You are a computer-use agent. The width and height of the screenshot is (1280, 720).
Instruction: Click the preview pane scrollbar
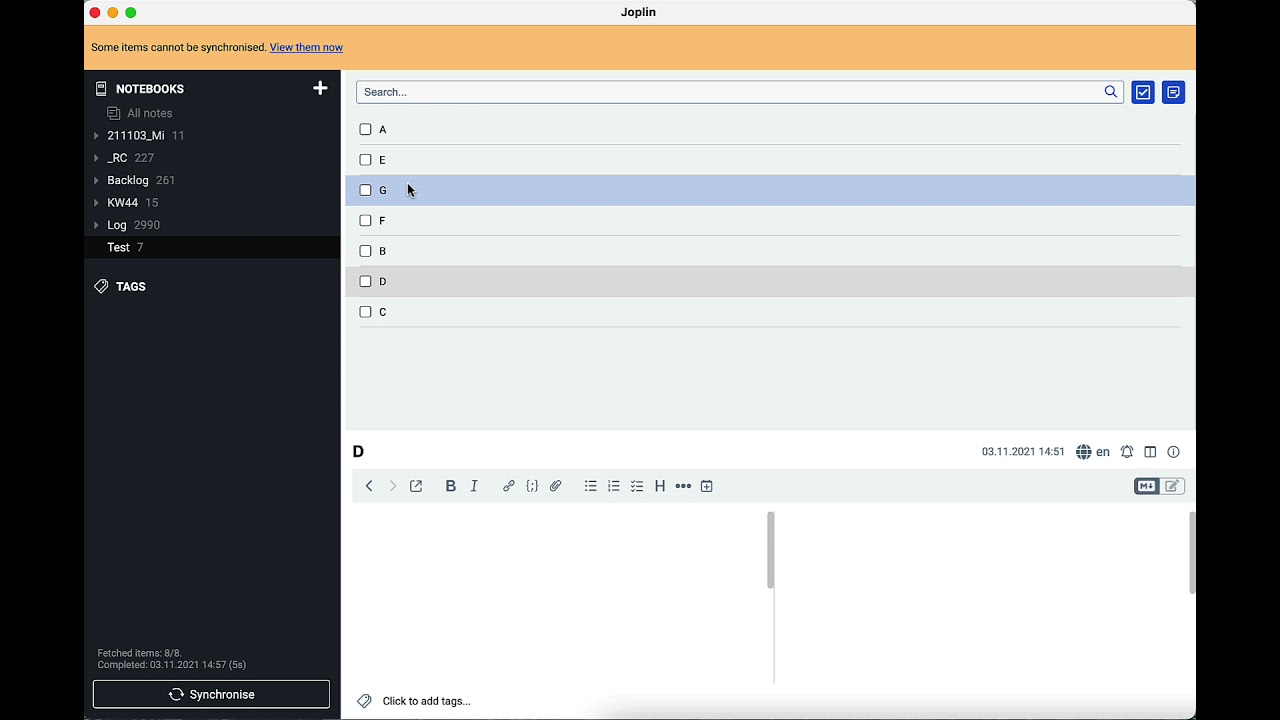click(1191, 553)
